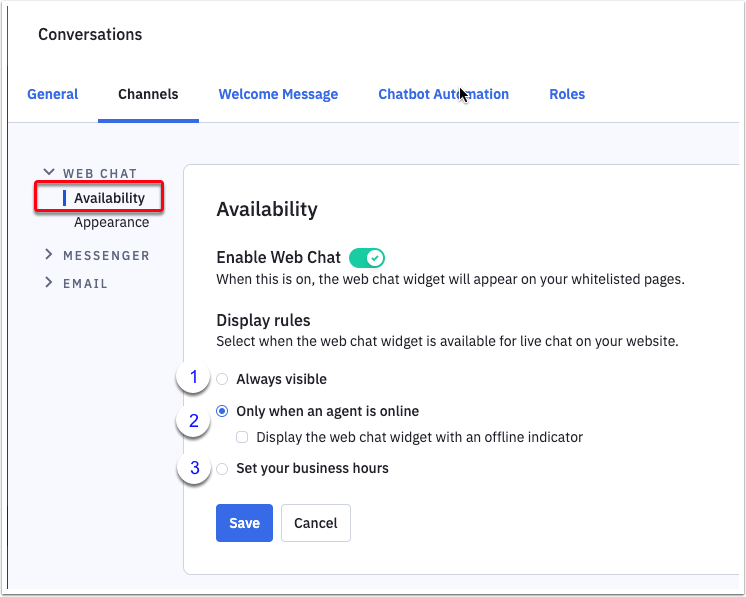Viewport: 746px width, 597px height.
Task: Toggle the Enable Web Chat switch
Action: pyautogui.click(x=367, y=258)
